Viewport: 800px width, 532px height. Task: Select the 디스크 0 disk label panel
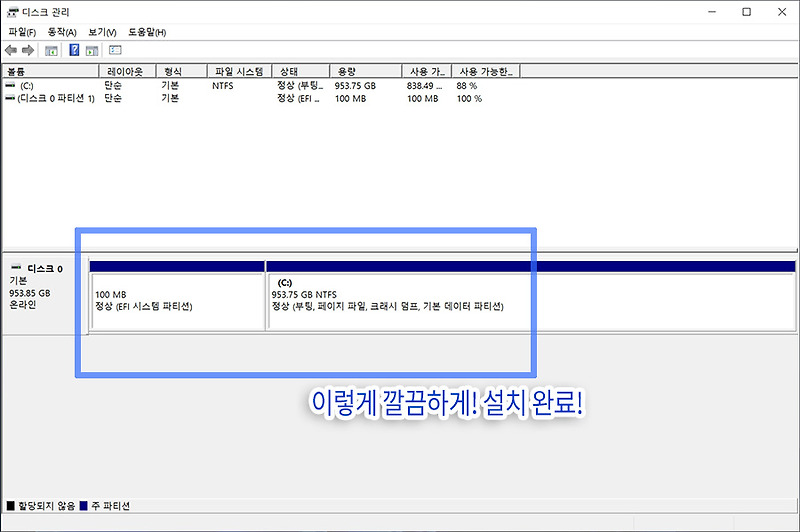tap(45, 295)
